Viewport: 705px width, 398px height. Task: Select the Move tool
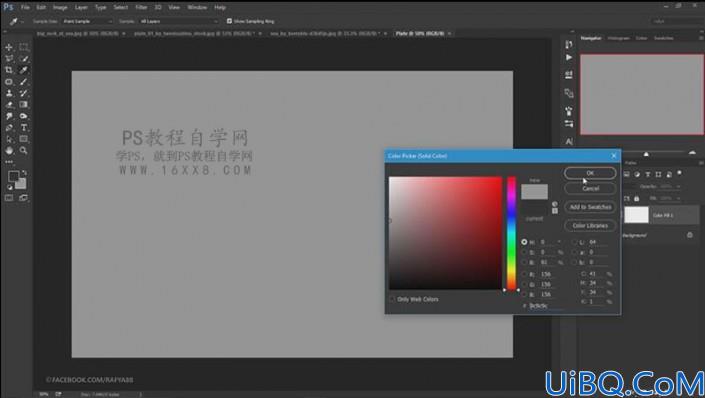pyautogui.click(x=9, y=47)
